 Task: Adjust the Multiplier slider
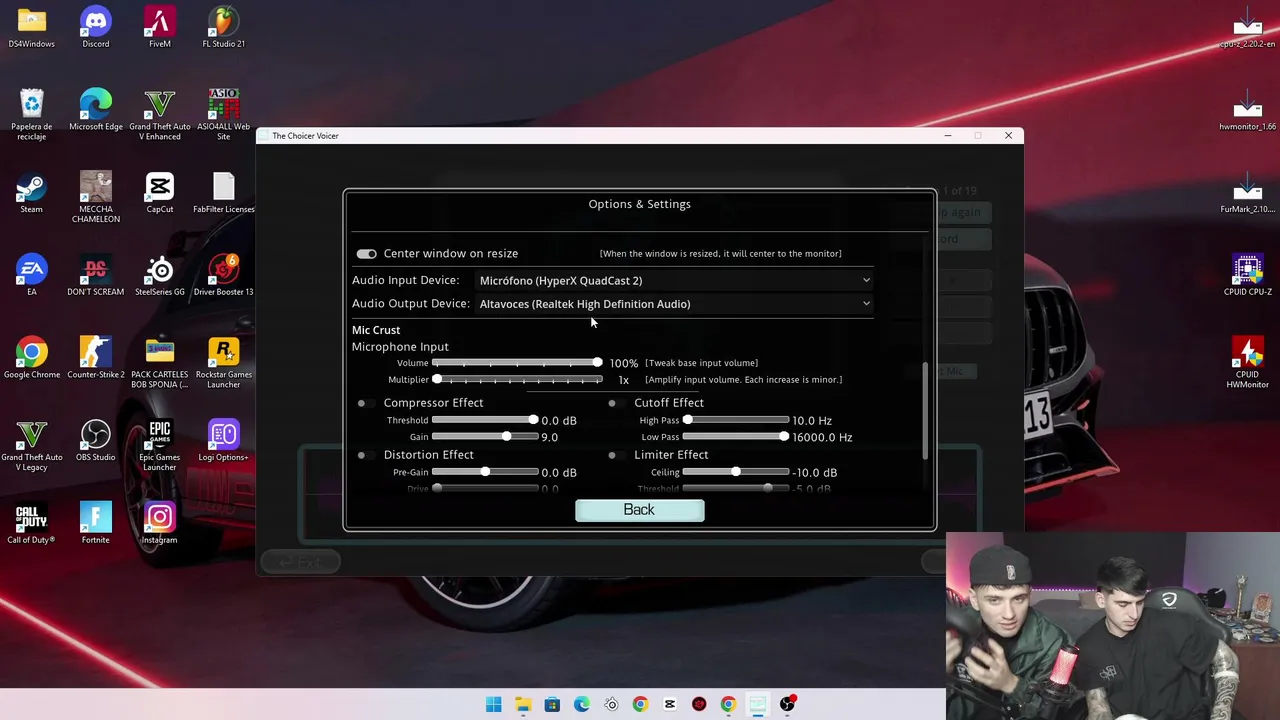pos(517,380)
